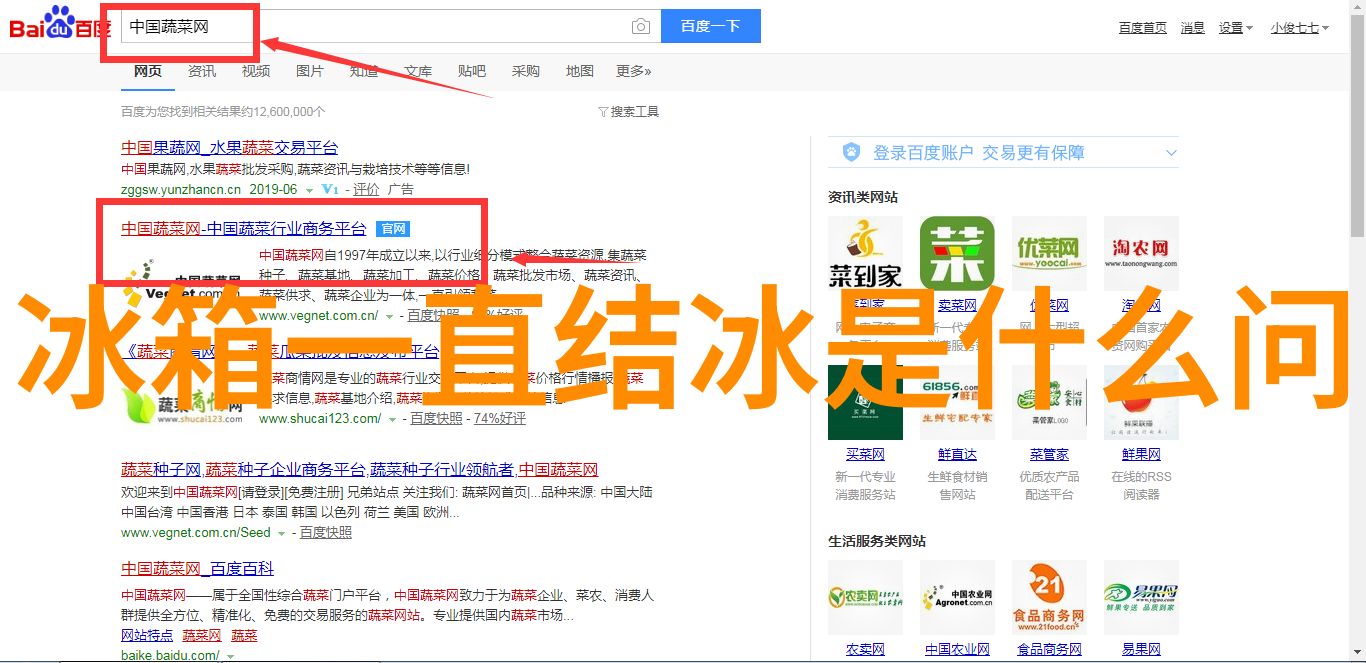Click 菜到家 site thumbnail
The width and height of the screenshot is (1366, 663).
point(865,254)
